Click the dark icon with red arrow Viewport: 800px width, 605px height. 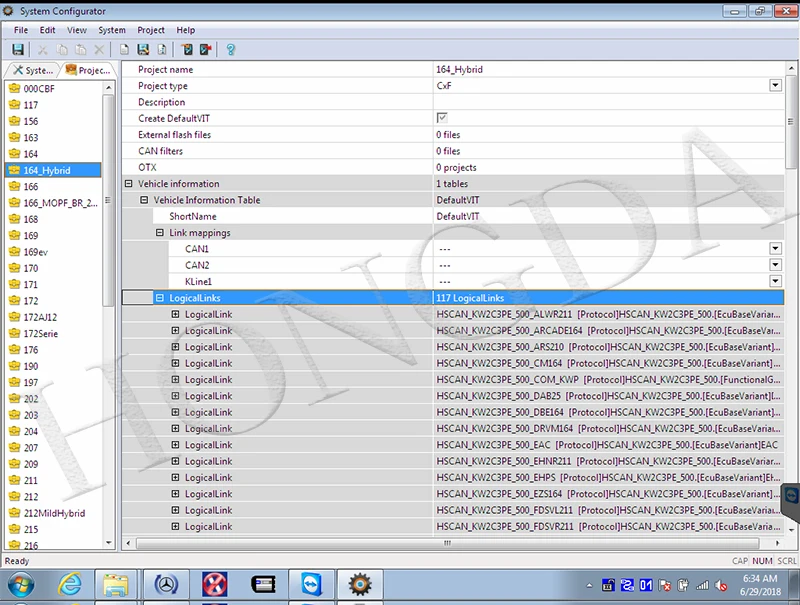point(206,49)
